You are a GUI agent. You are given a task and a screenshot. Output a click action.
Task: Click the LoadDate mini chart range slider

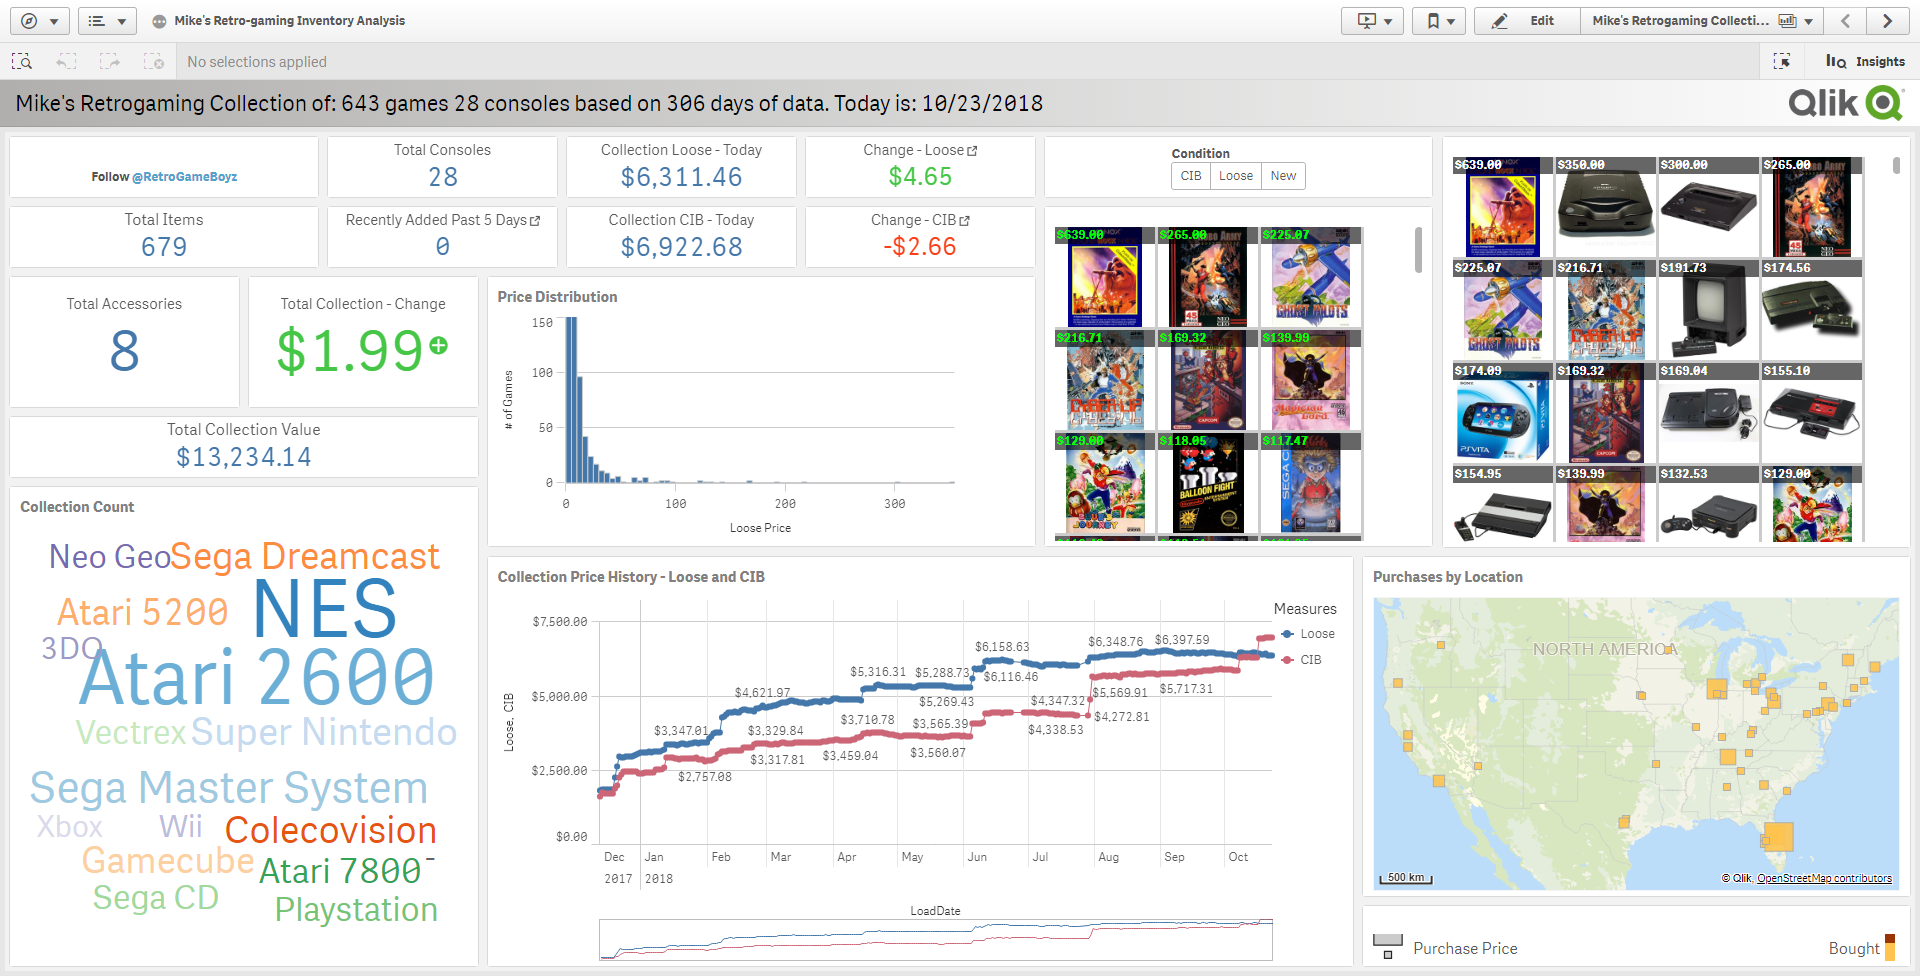936,939
